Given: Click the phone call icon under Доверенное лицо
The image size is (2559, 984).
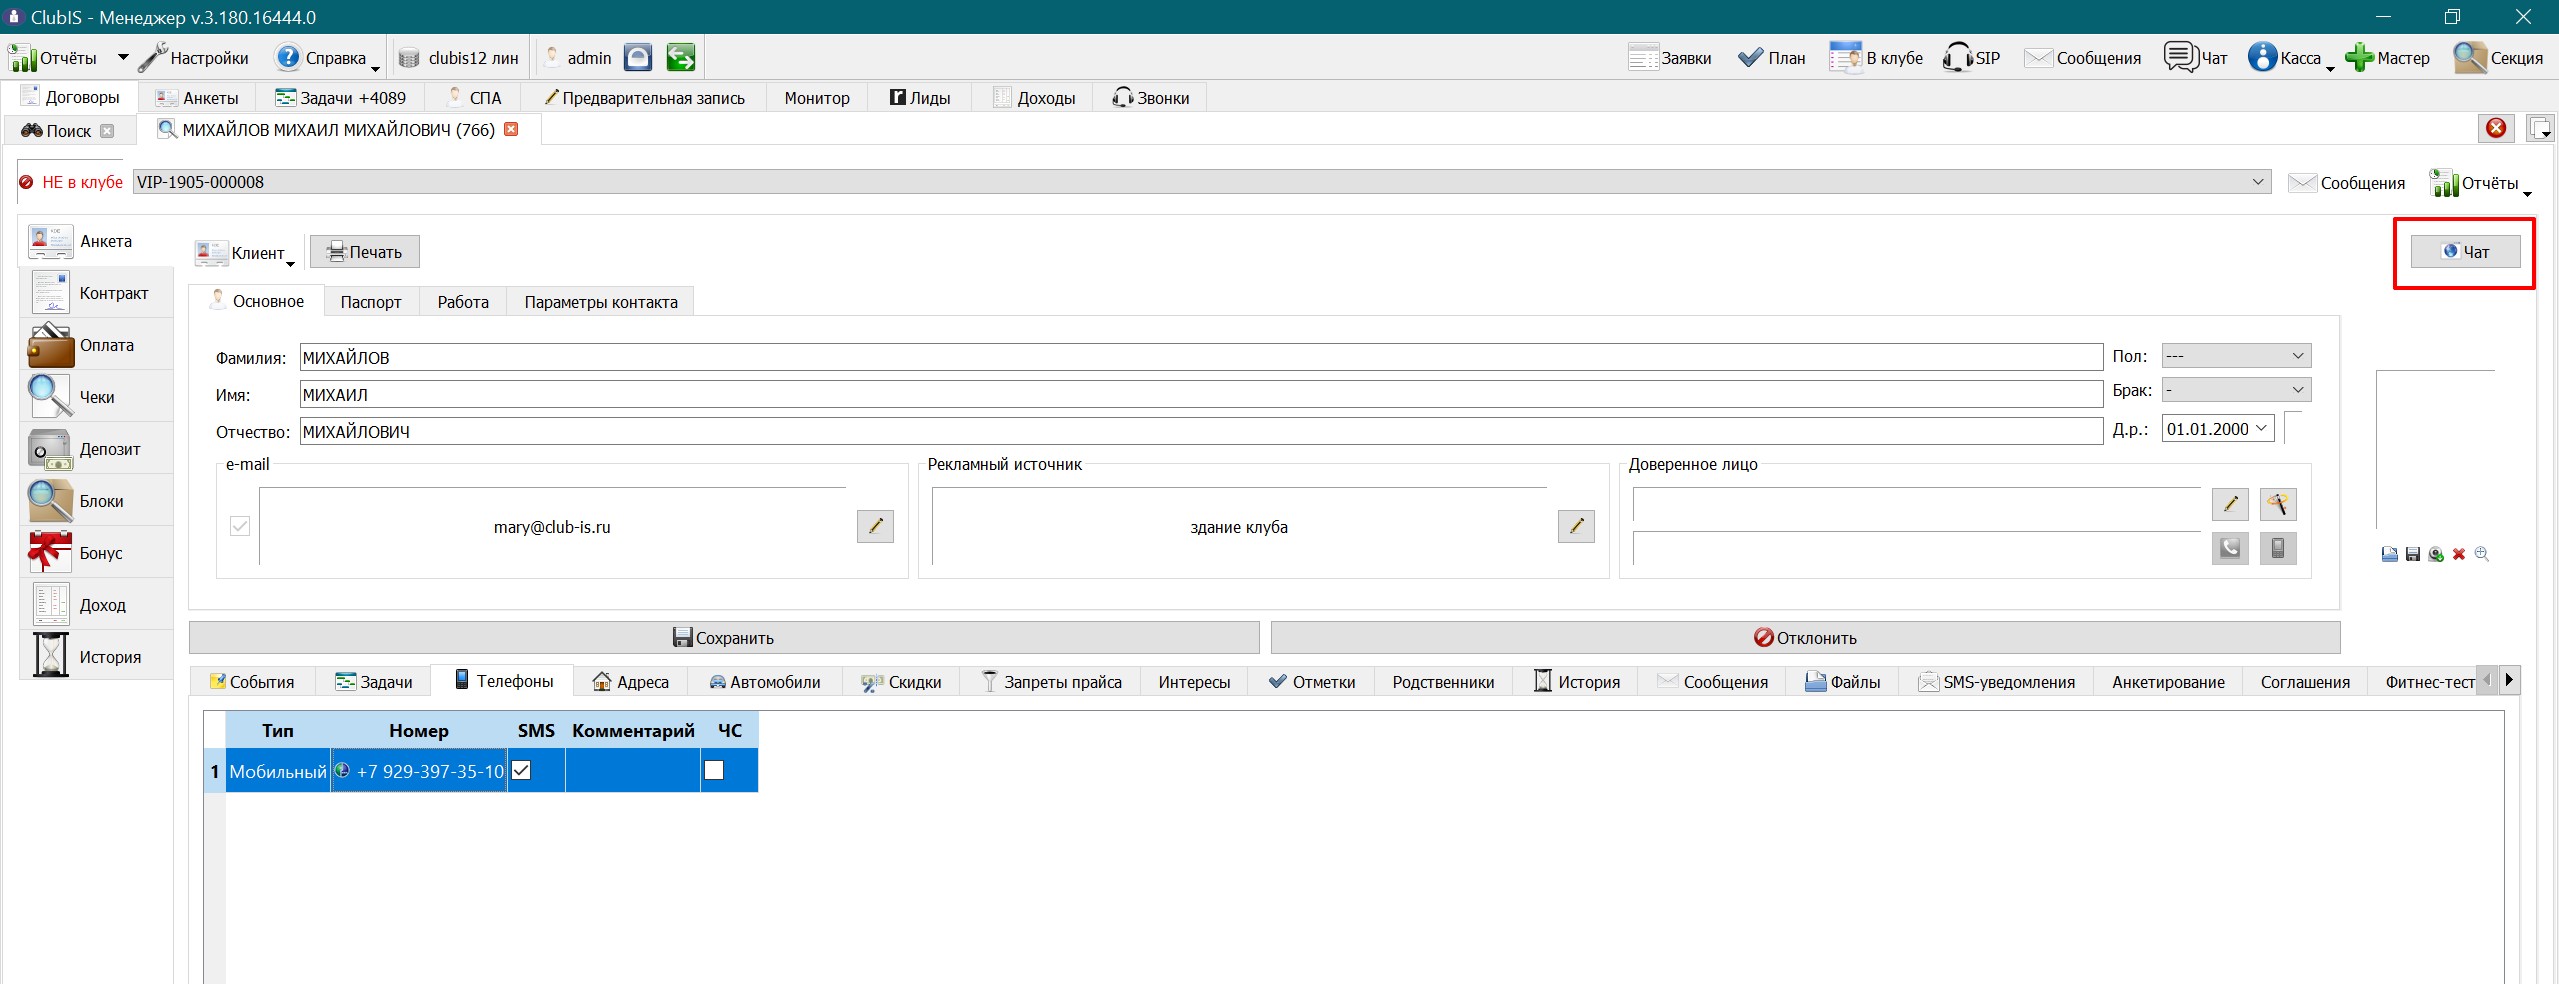Looking at the screenshot, I should click(2230, 548).
